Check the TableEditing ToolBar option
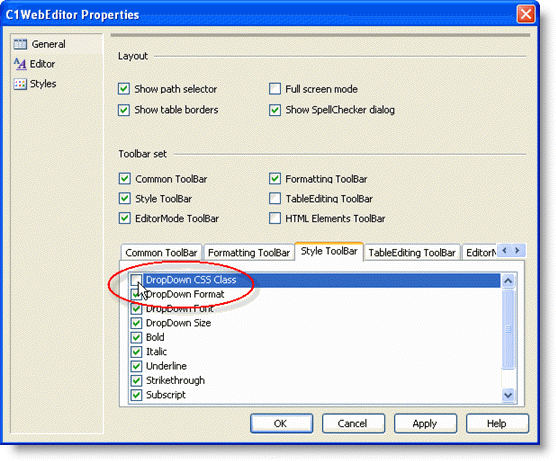The width and height of the screenshot is (556, 461). click(275, 199)
